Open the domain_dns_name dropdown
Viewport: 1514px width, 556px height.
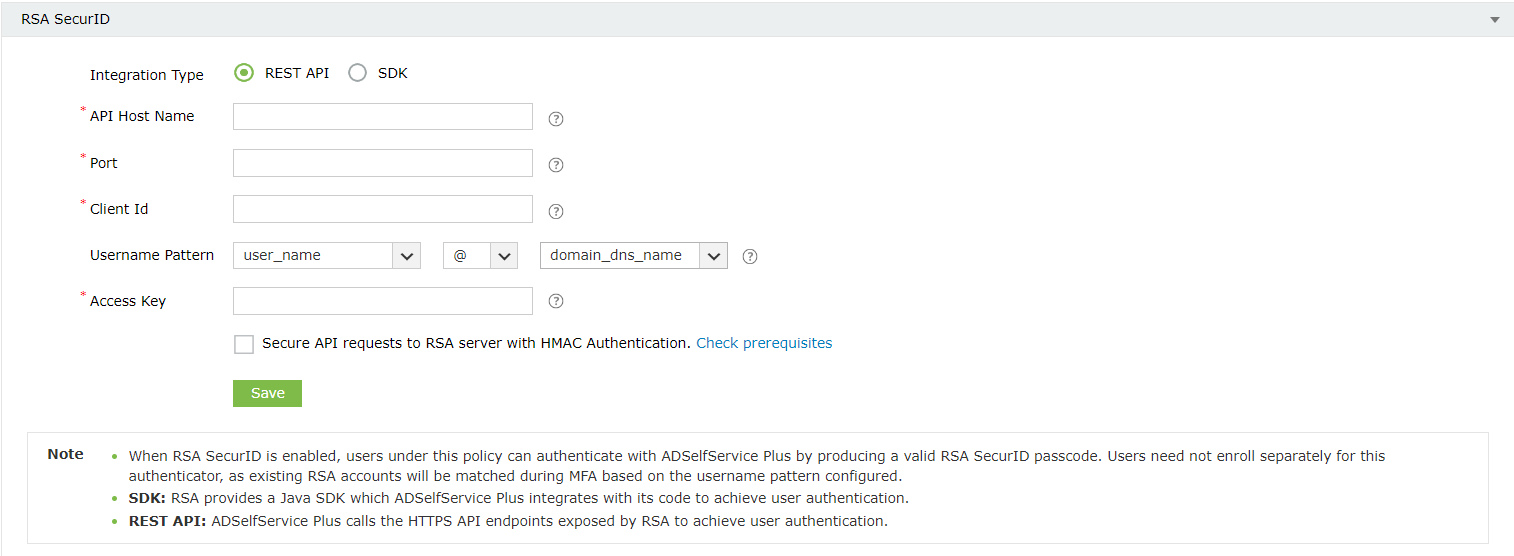(633, 256)
